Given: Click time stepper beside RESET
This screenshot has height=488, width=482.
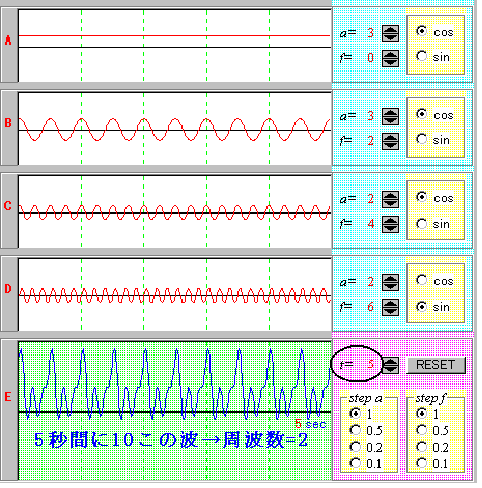Looking at the screenshot, I should coord(390,365).
